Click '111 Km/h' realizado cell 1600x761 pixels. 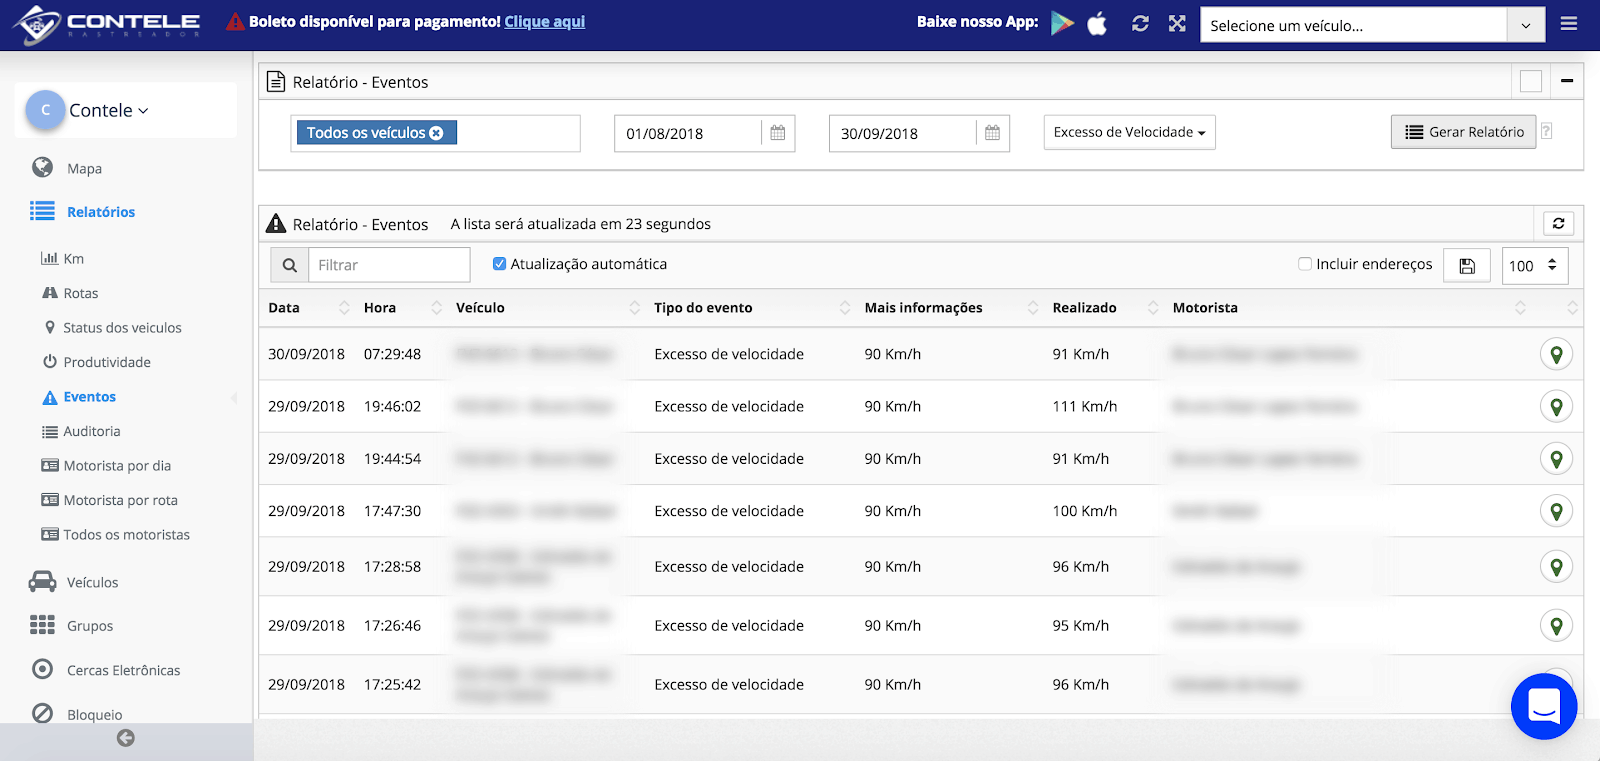[1085, 406]
